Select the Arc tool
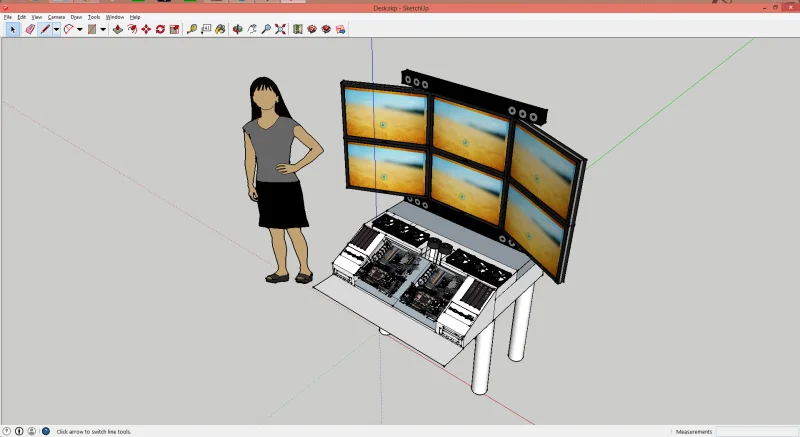The image size is (800, 437). click(68, 30)
